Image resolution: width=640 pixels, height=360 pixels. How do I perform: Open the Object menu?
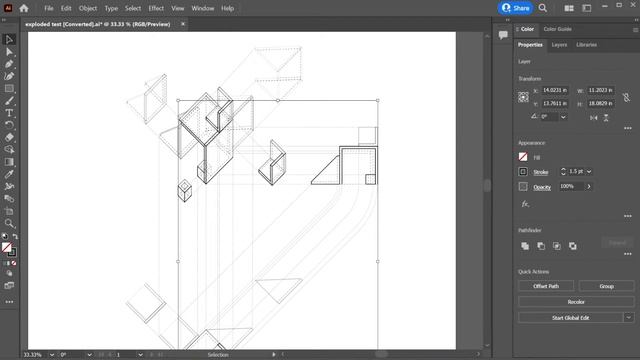click(x=88, y=8)
